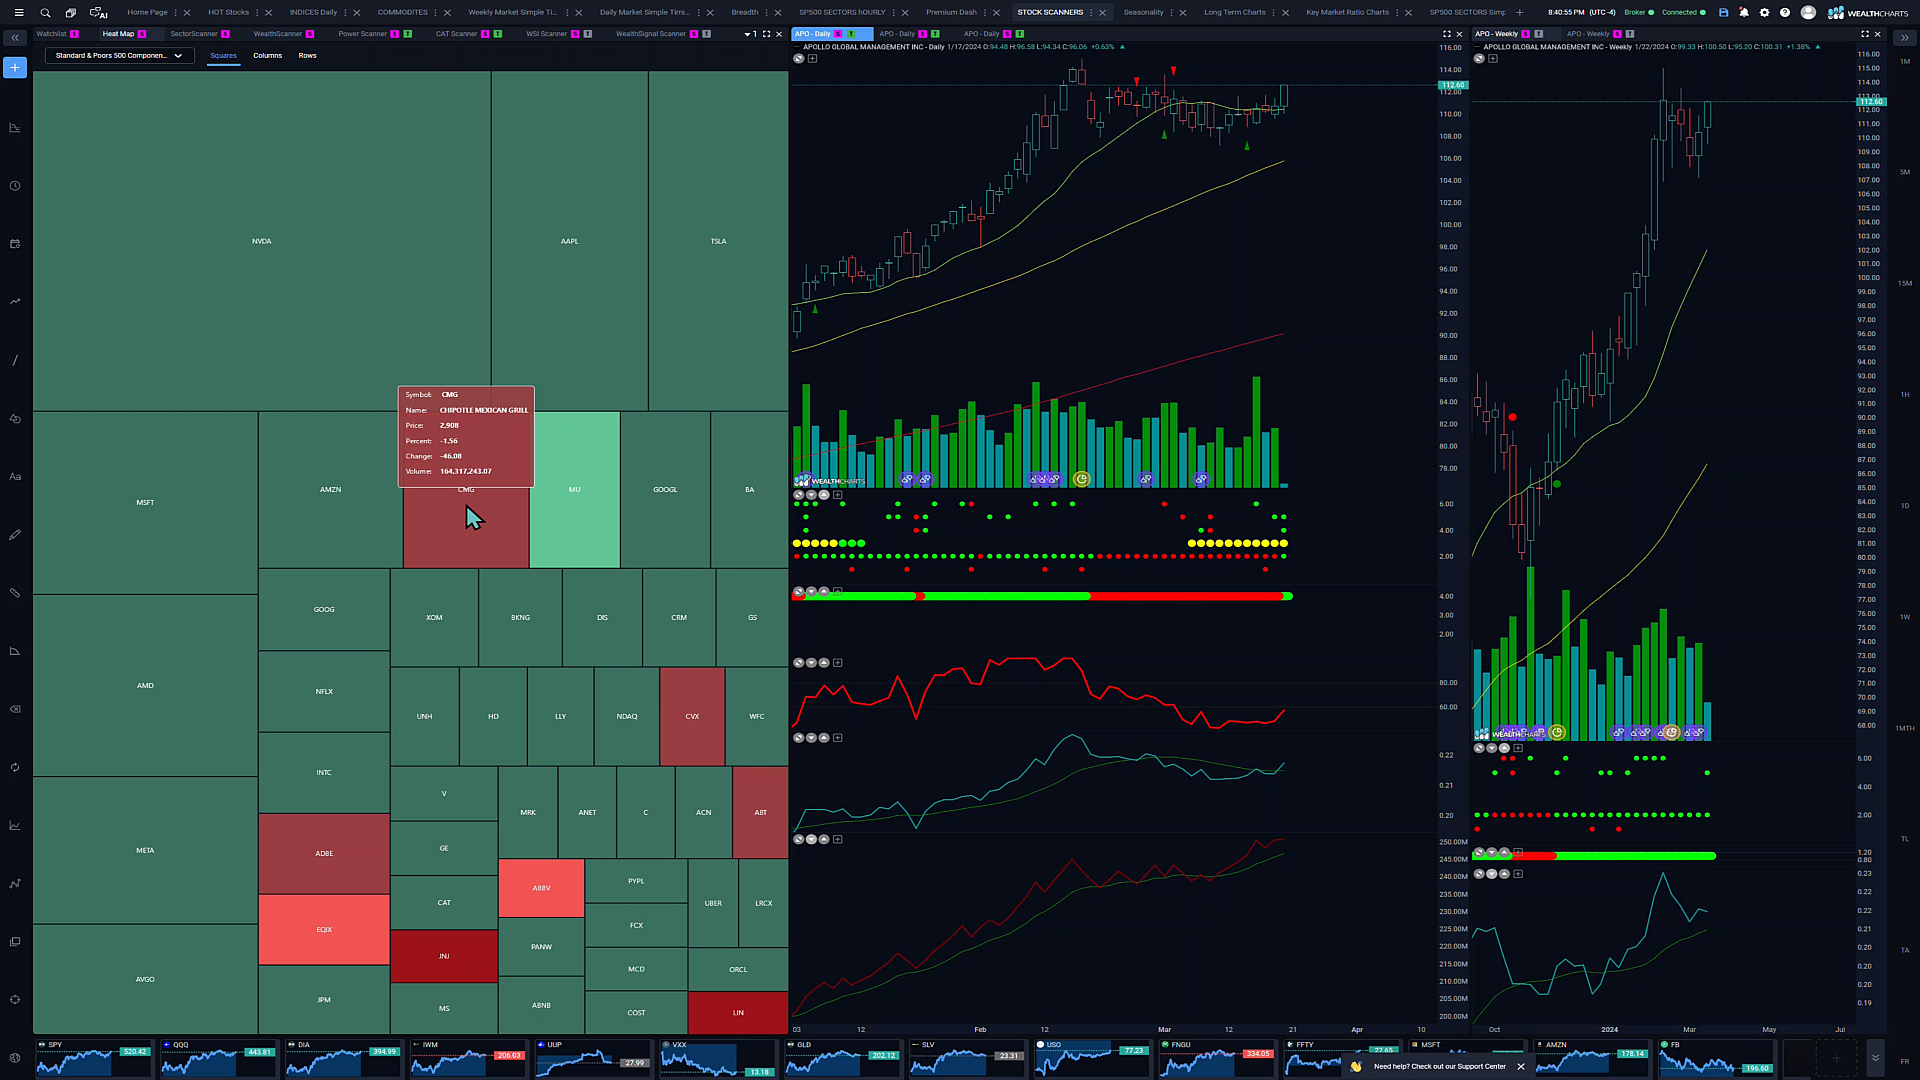This screenshot has width=1920, height=1080.
Task: Maximize the APO Weekly chart panel
Action: pos(1864,34)
